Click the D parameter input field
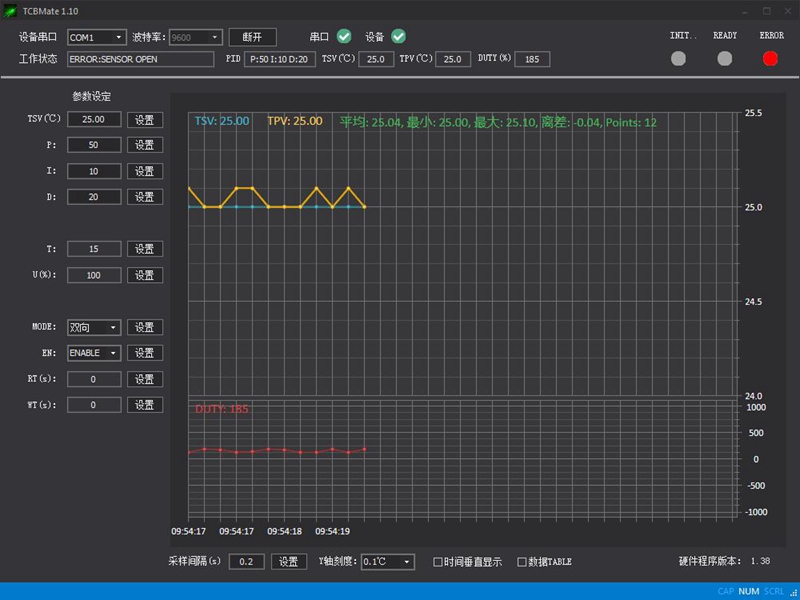 coord(94,197)
